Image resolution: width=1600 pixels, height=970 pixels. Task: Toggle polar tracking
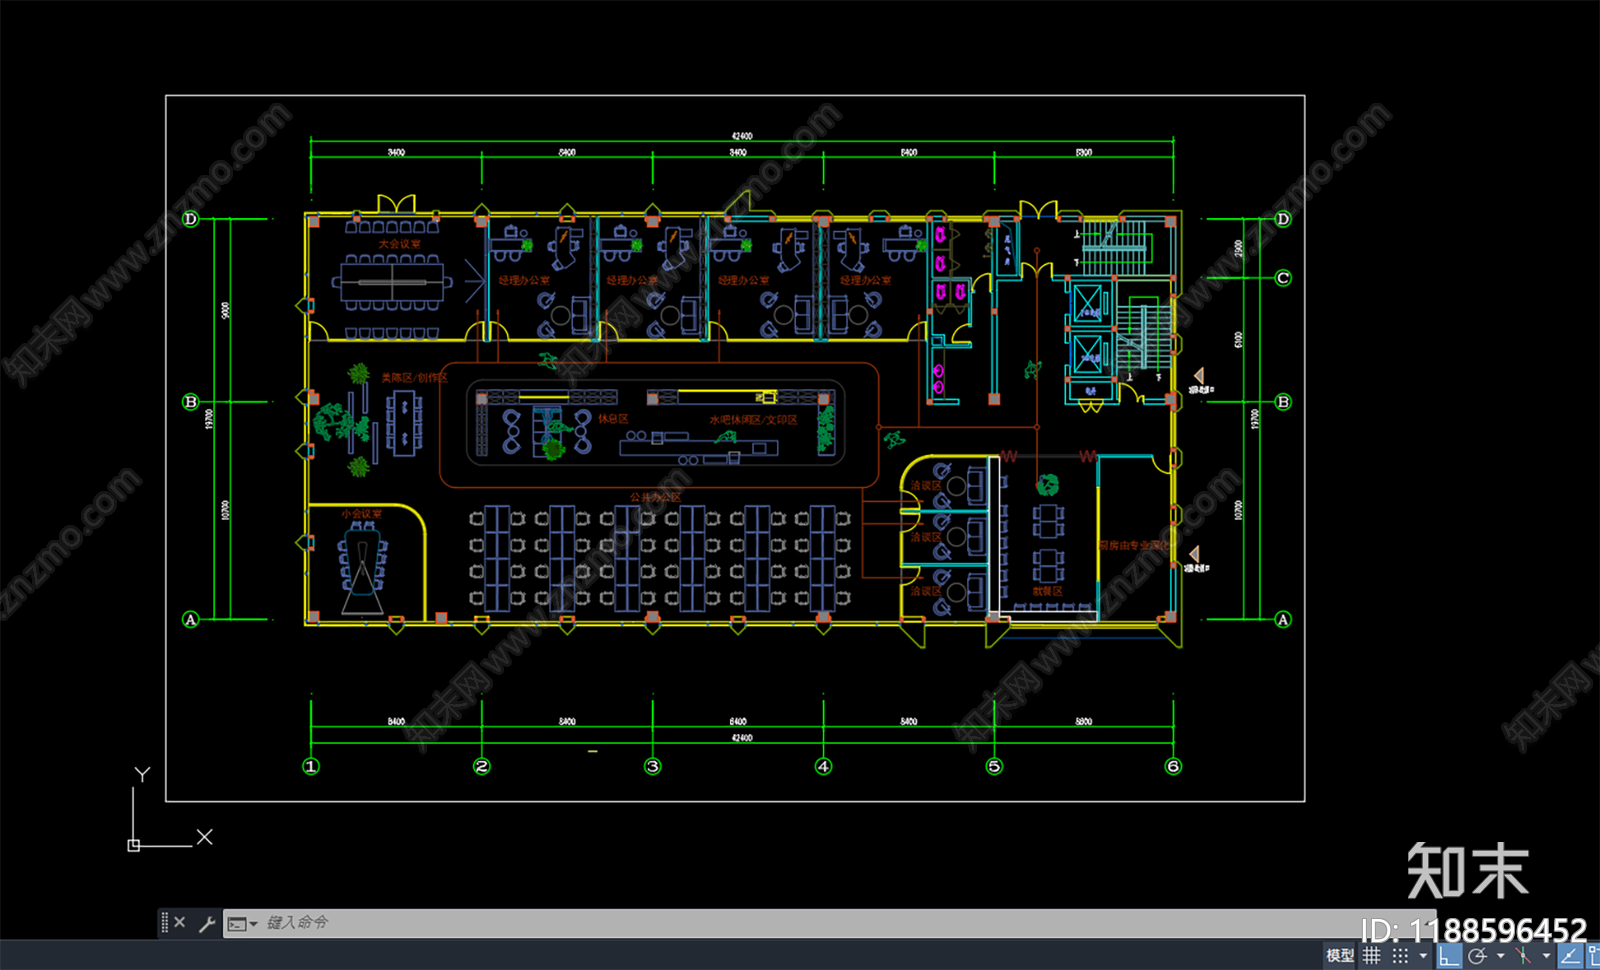point(1477,955)
